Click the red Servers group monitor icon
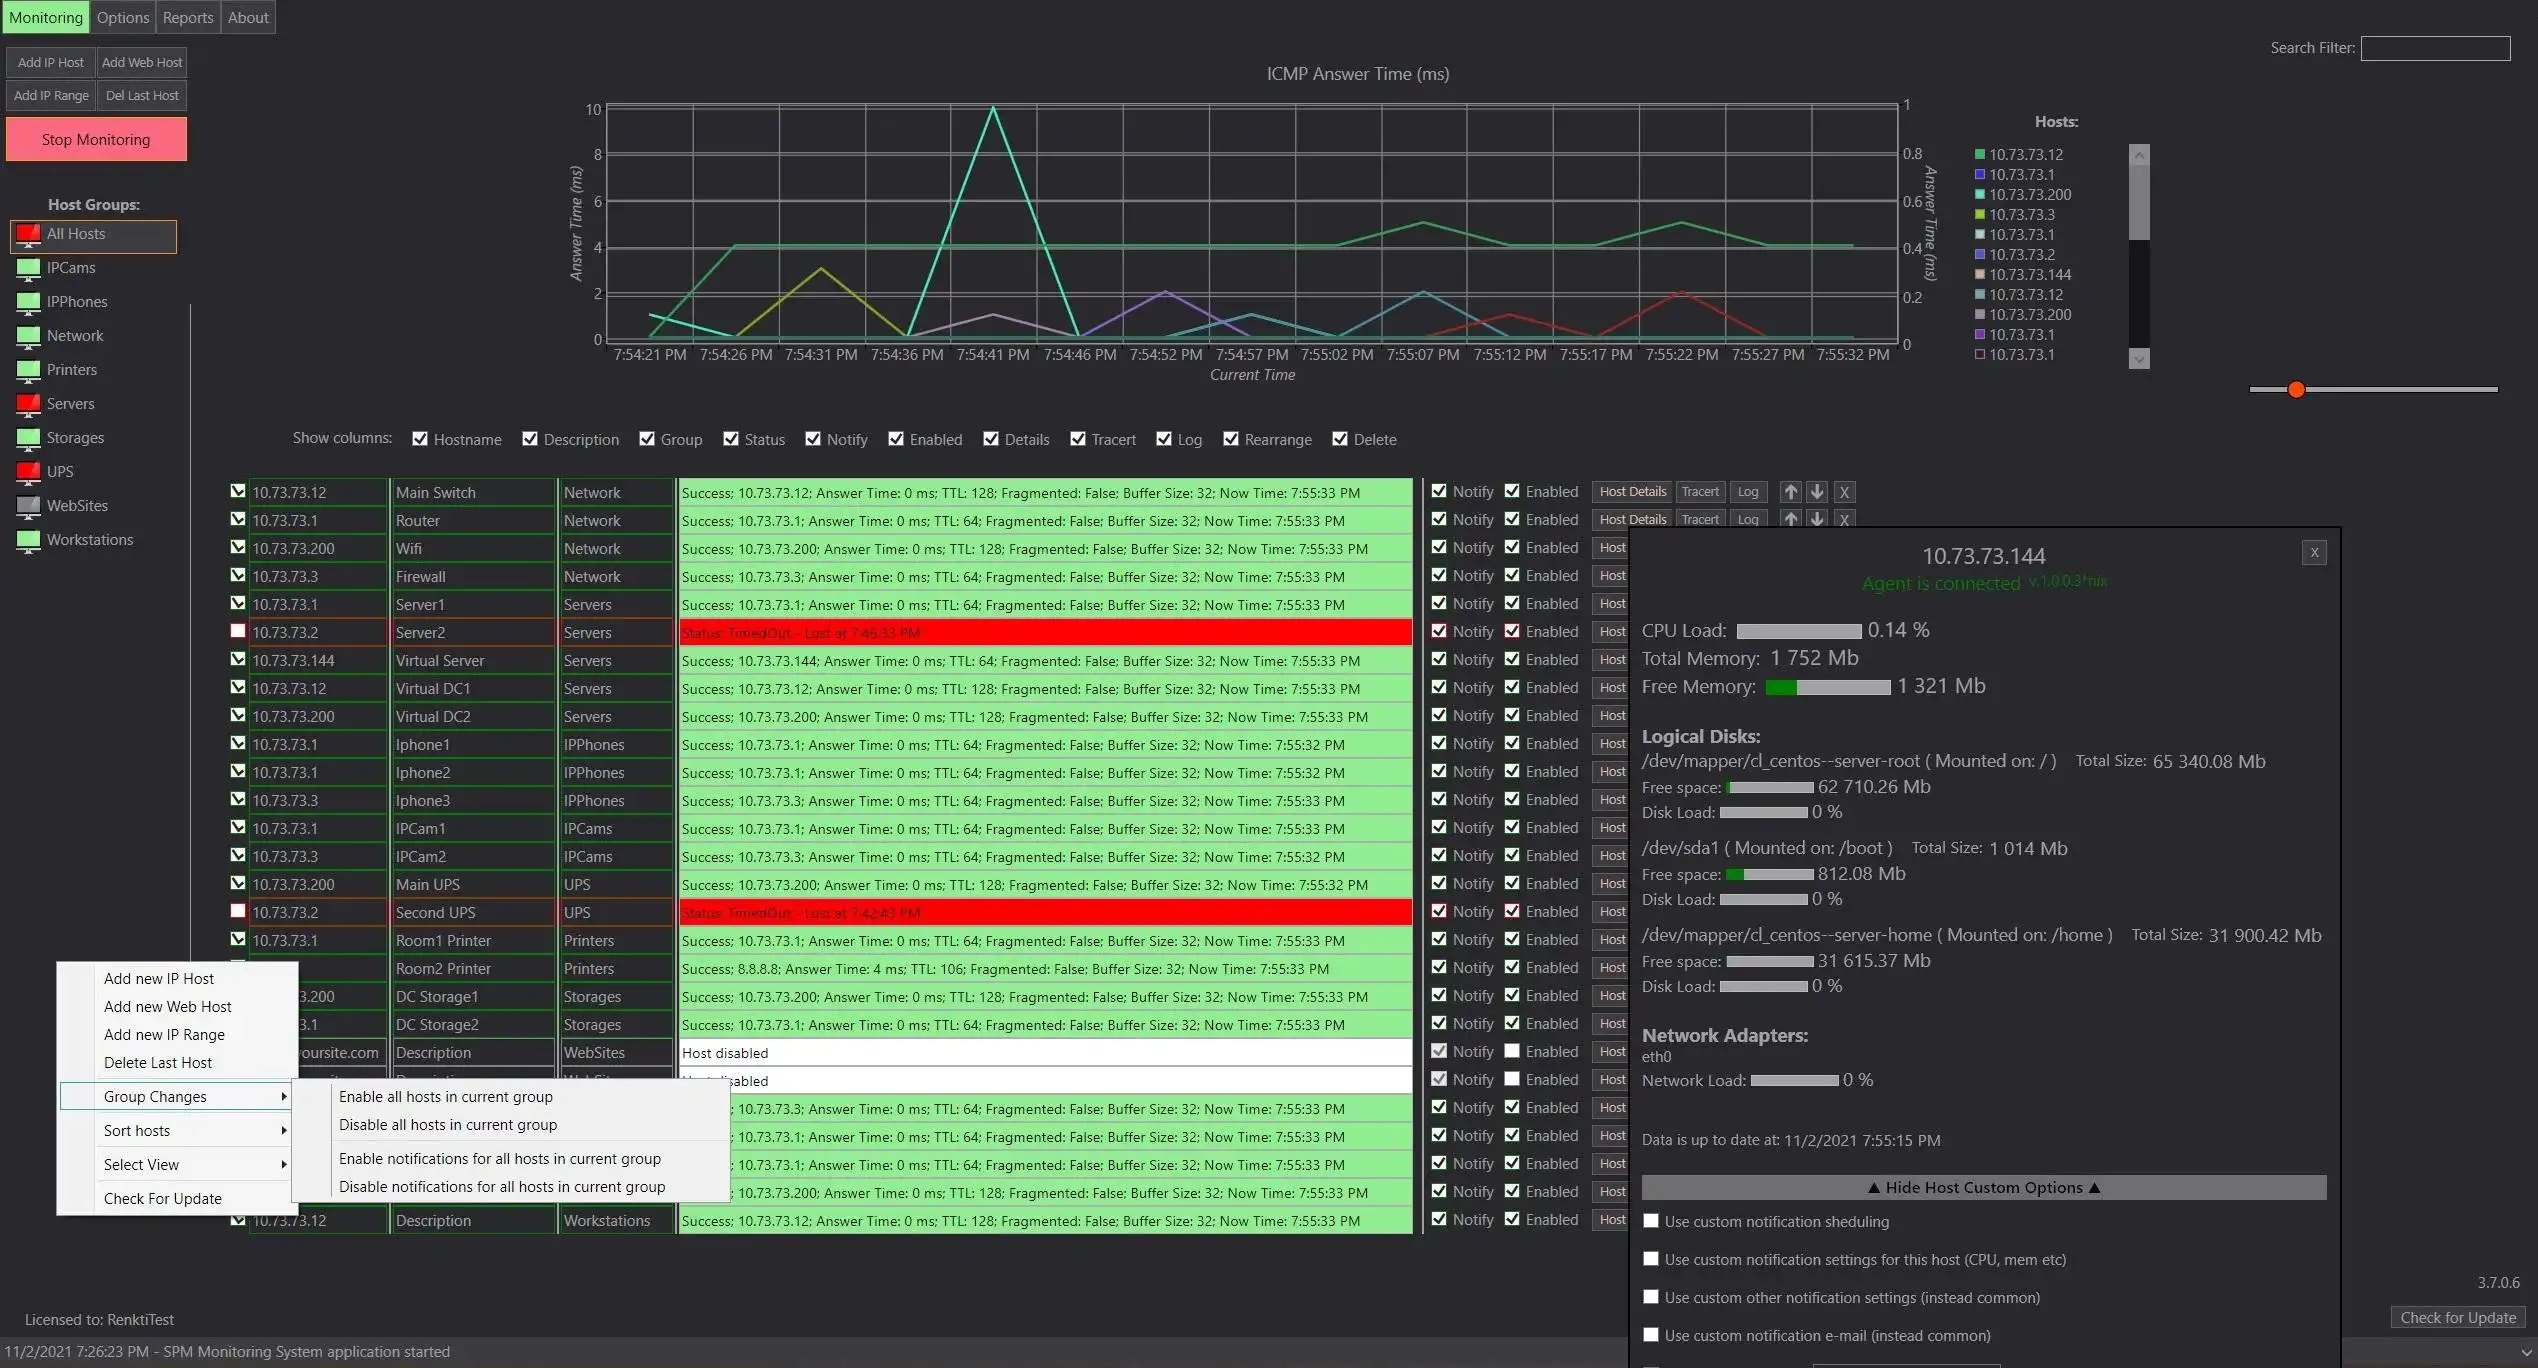The height and width of the screenshot is (1368, 2538). [x=28, y=404]
